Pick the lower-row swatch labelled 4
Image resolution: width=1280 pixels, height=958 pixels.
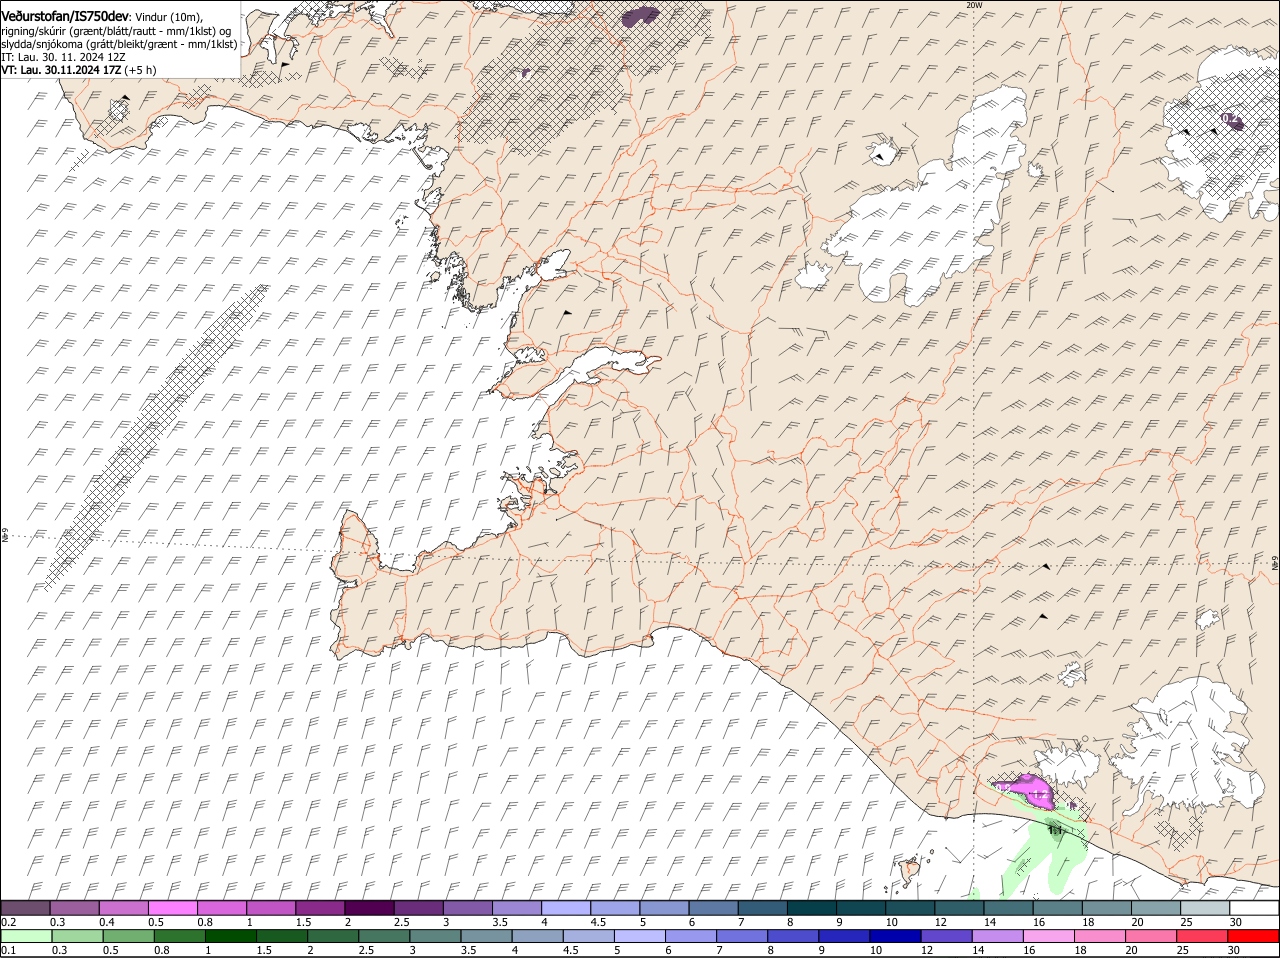coord(536,937)
